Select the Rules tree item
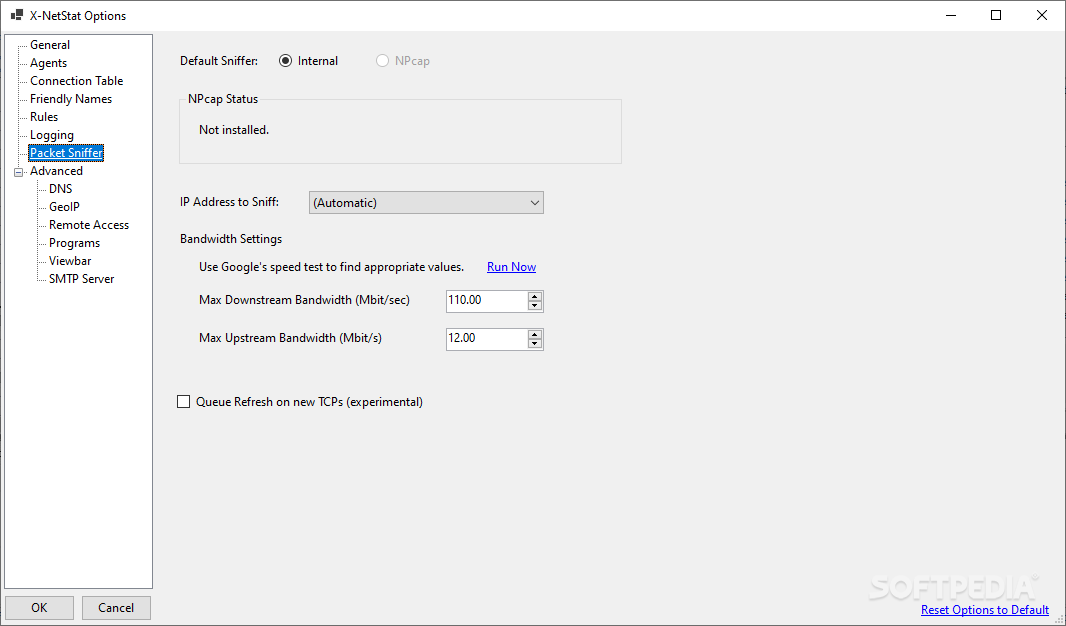This screenshot has height=626, width=1066. (x=44, y=117)
